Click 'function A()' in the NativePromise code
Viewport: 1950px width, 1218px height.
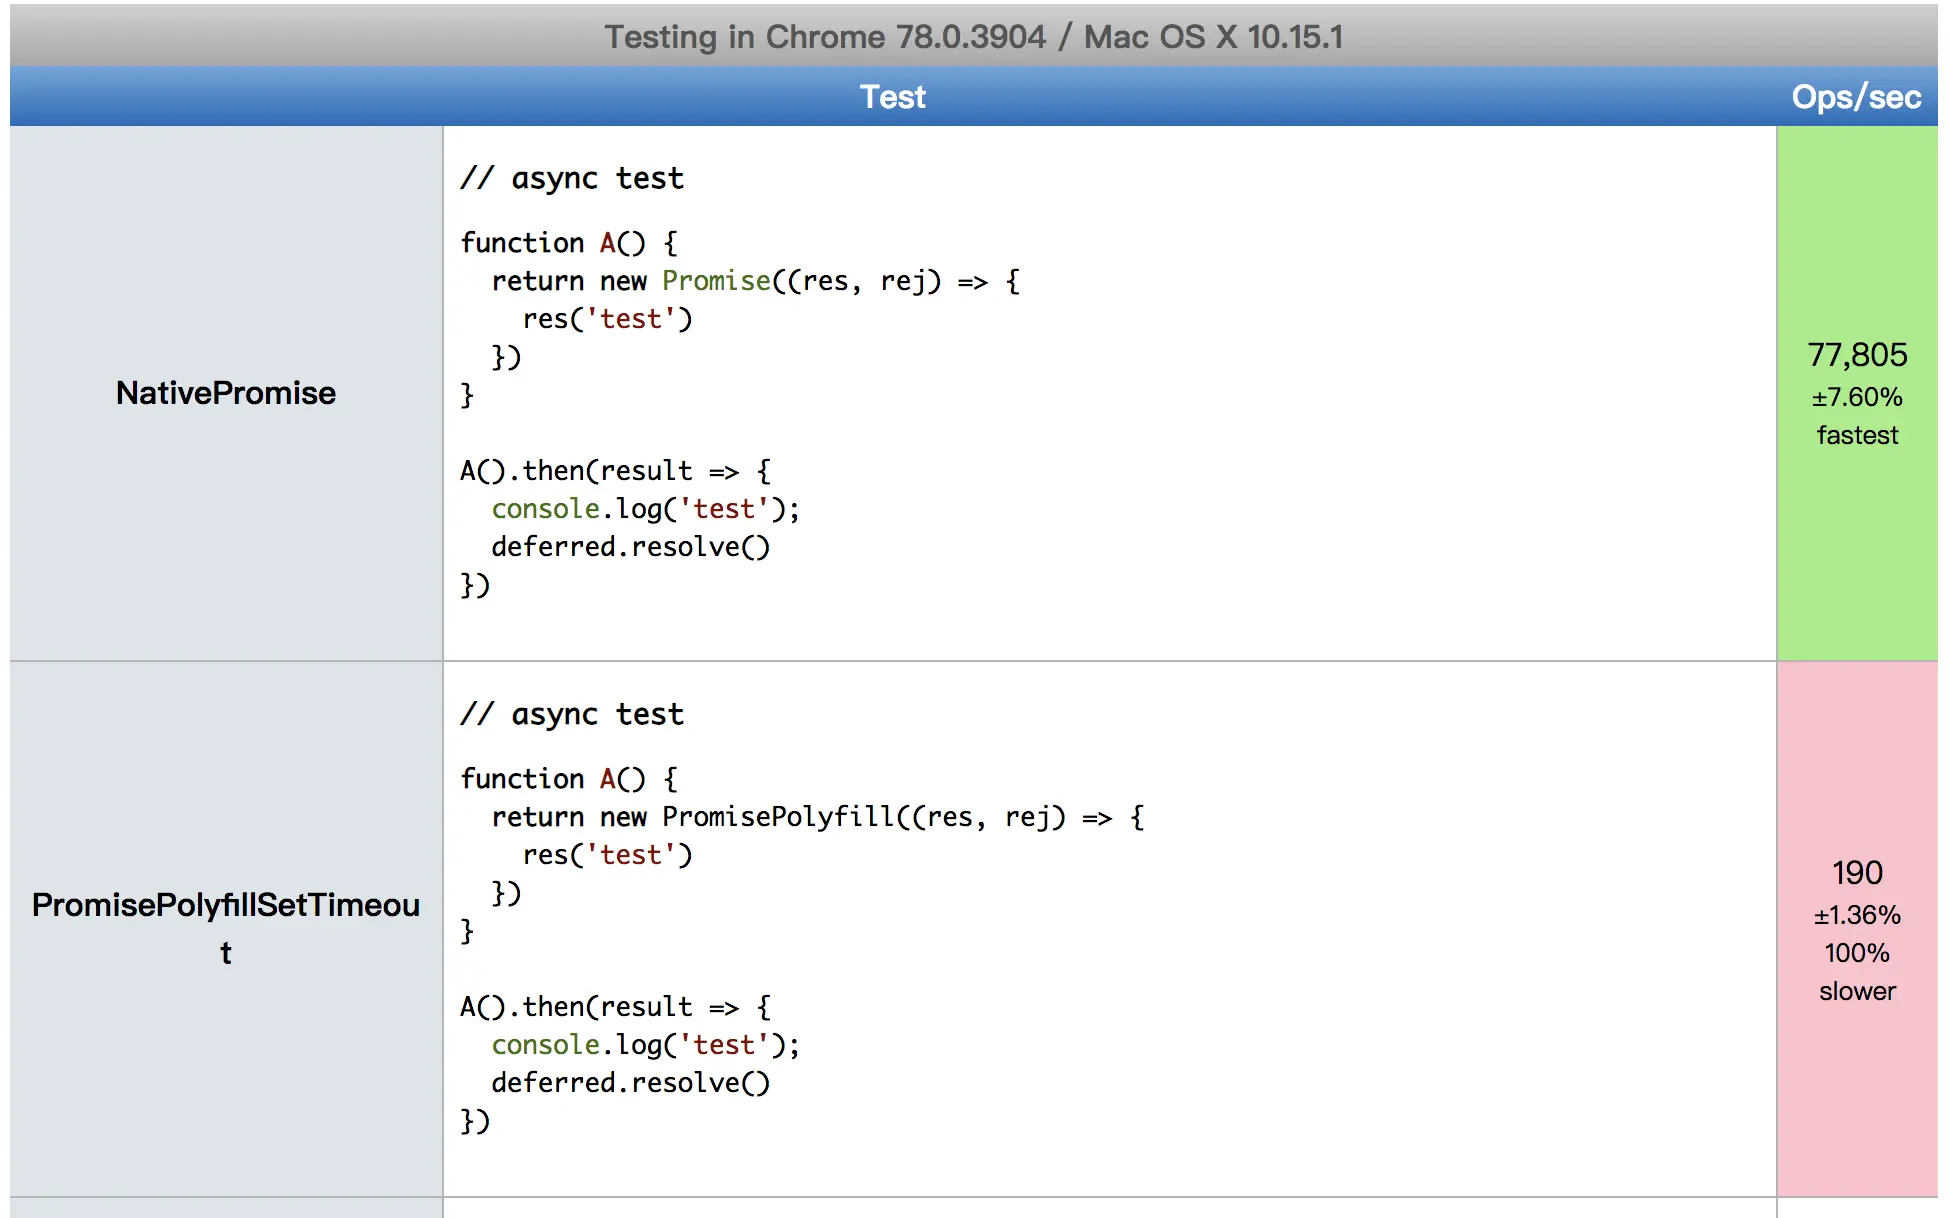[x=553, y=243]
